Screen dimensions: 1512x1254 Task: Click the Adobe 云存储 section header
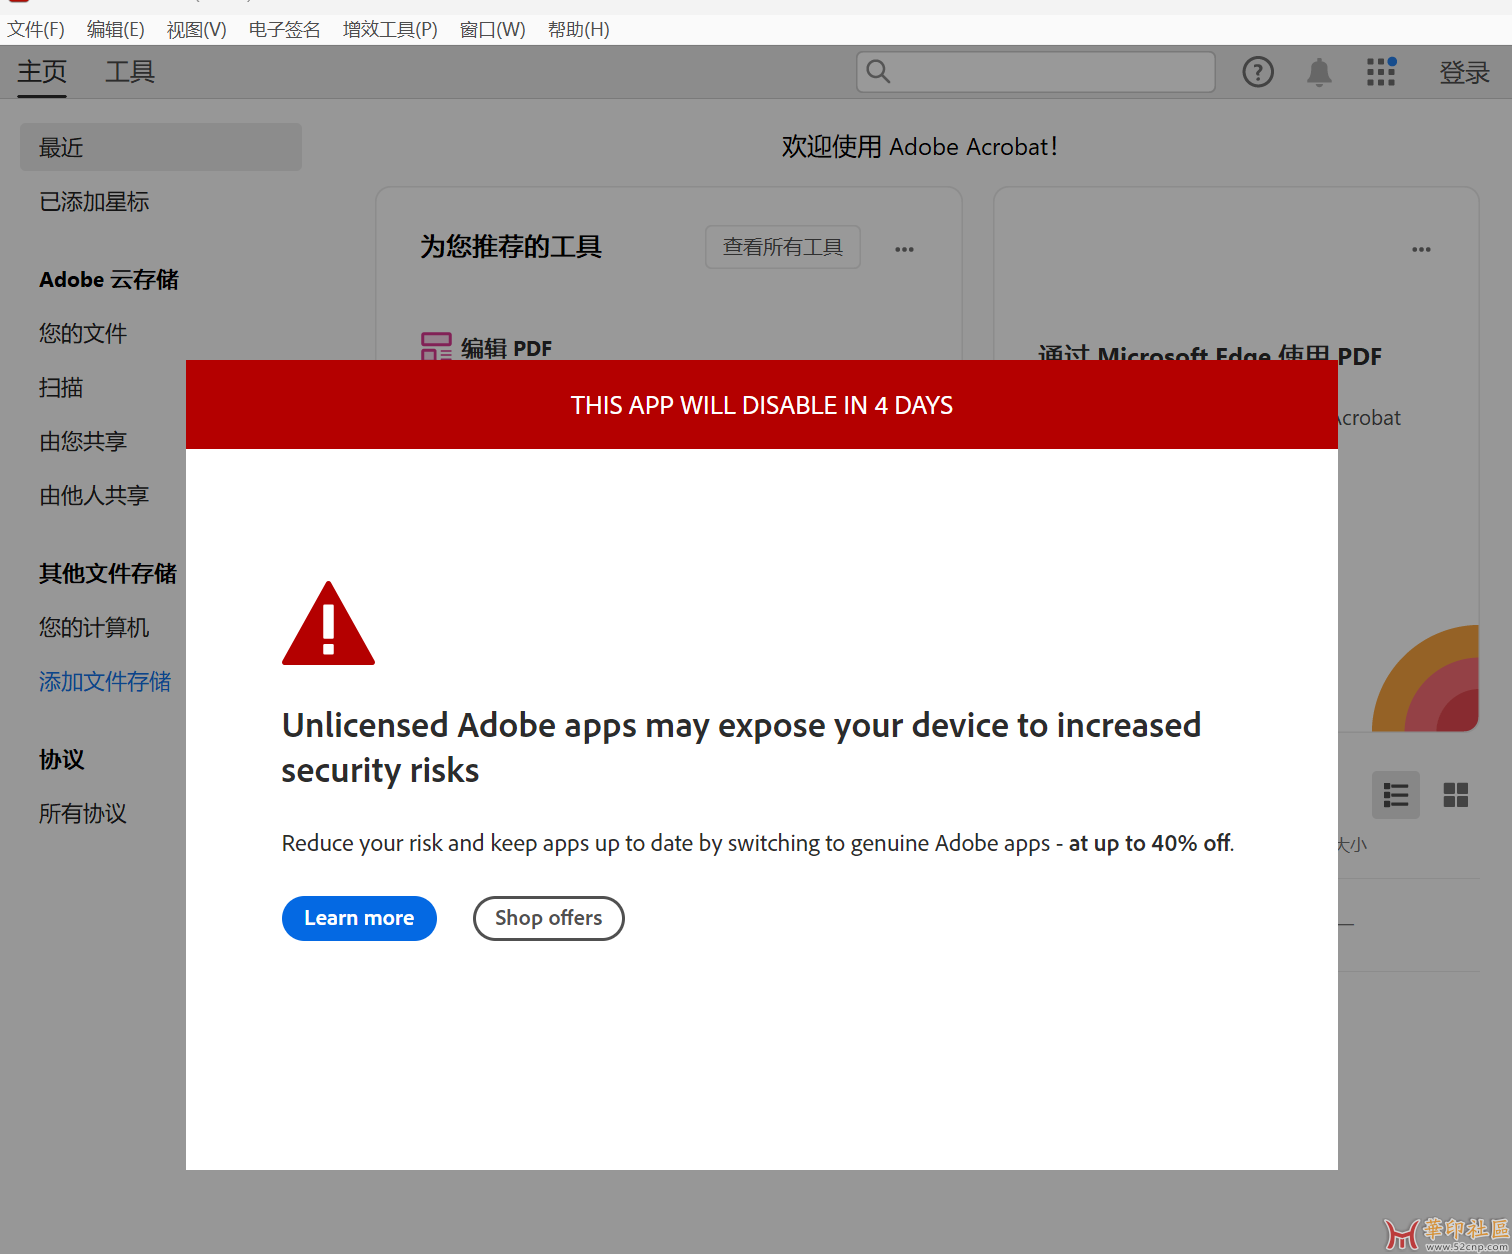pyautogui.click(x=109, y=280)
